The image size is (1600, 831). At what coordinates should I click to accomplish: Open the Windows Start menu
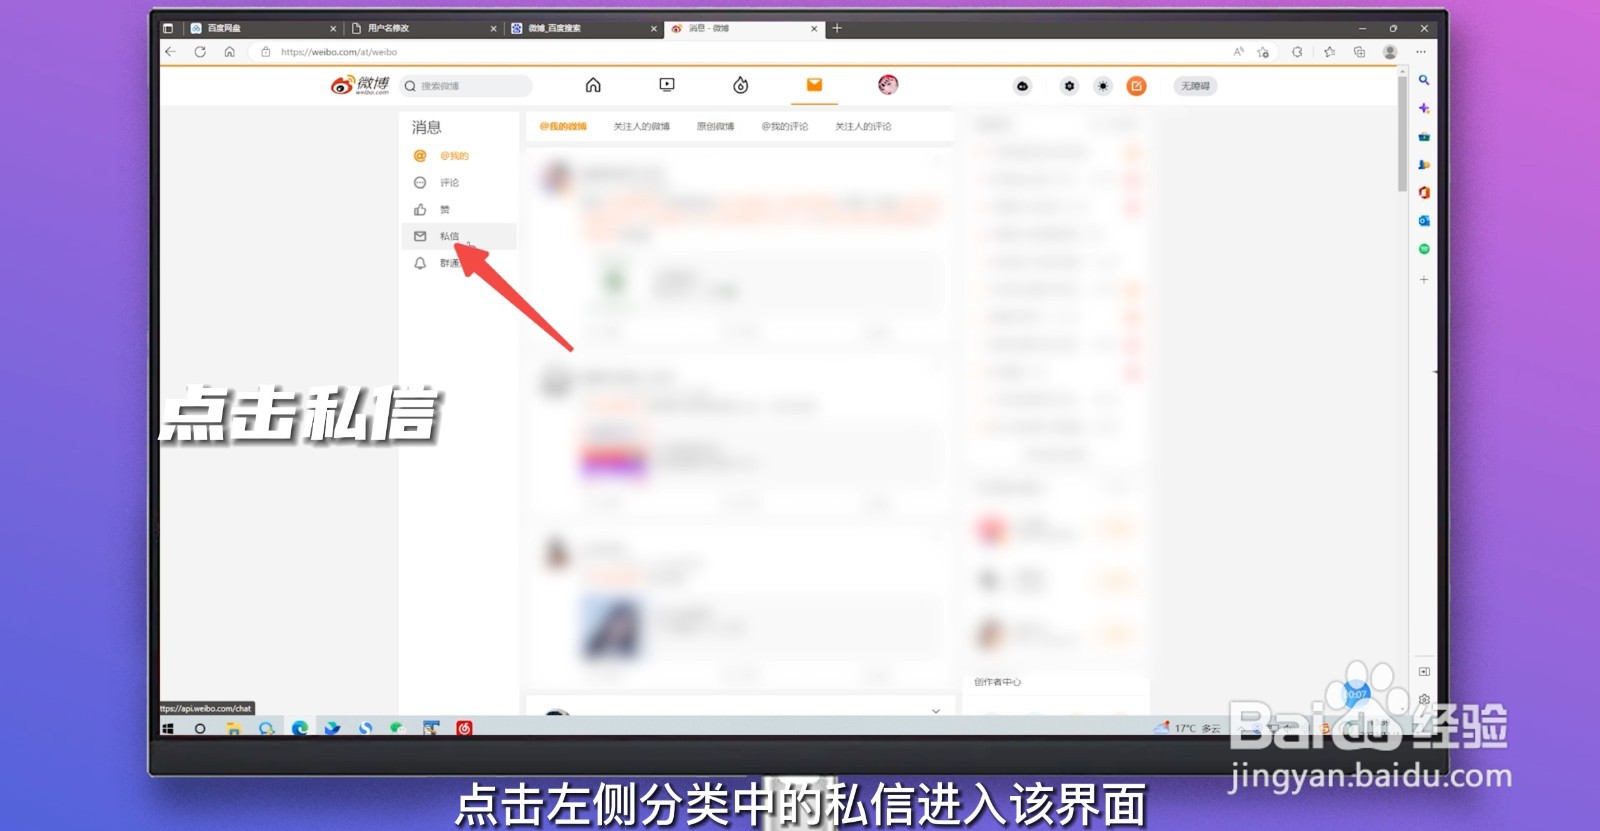[x=168, y=728]
